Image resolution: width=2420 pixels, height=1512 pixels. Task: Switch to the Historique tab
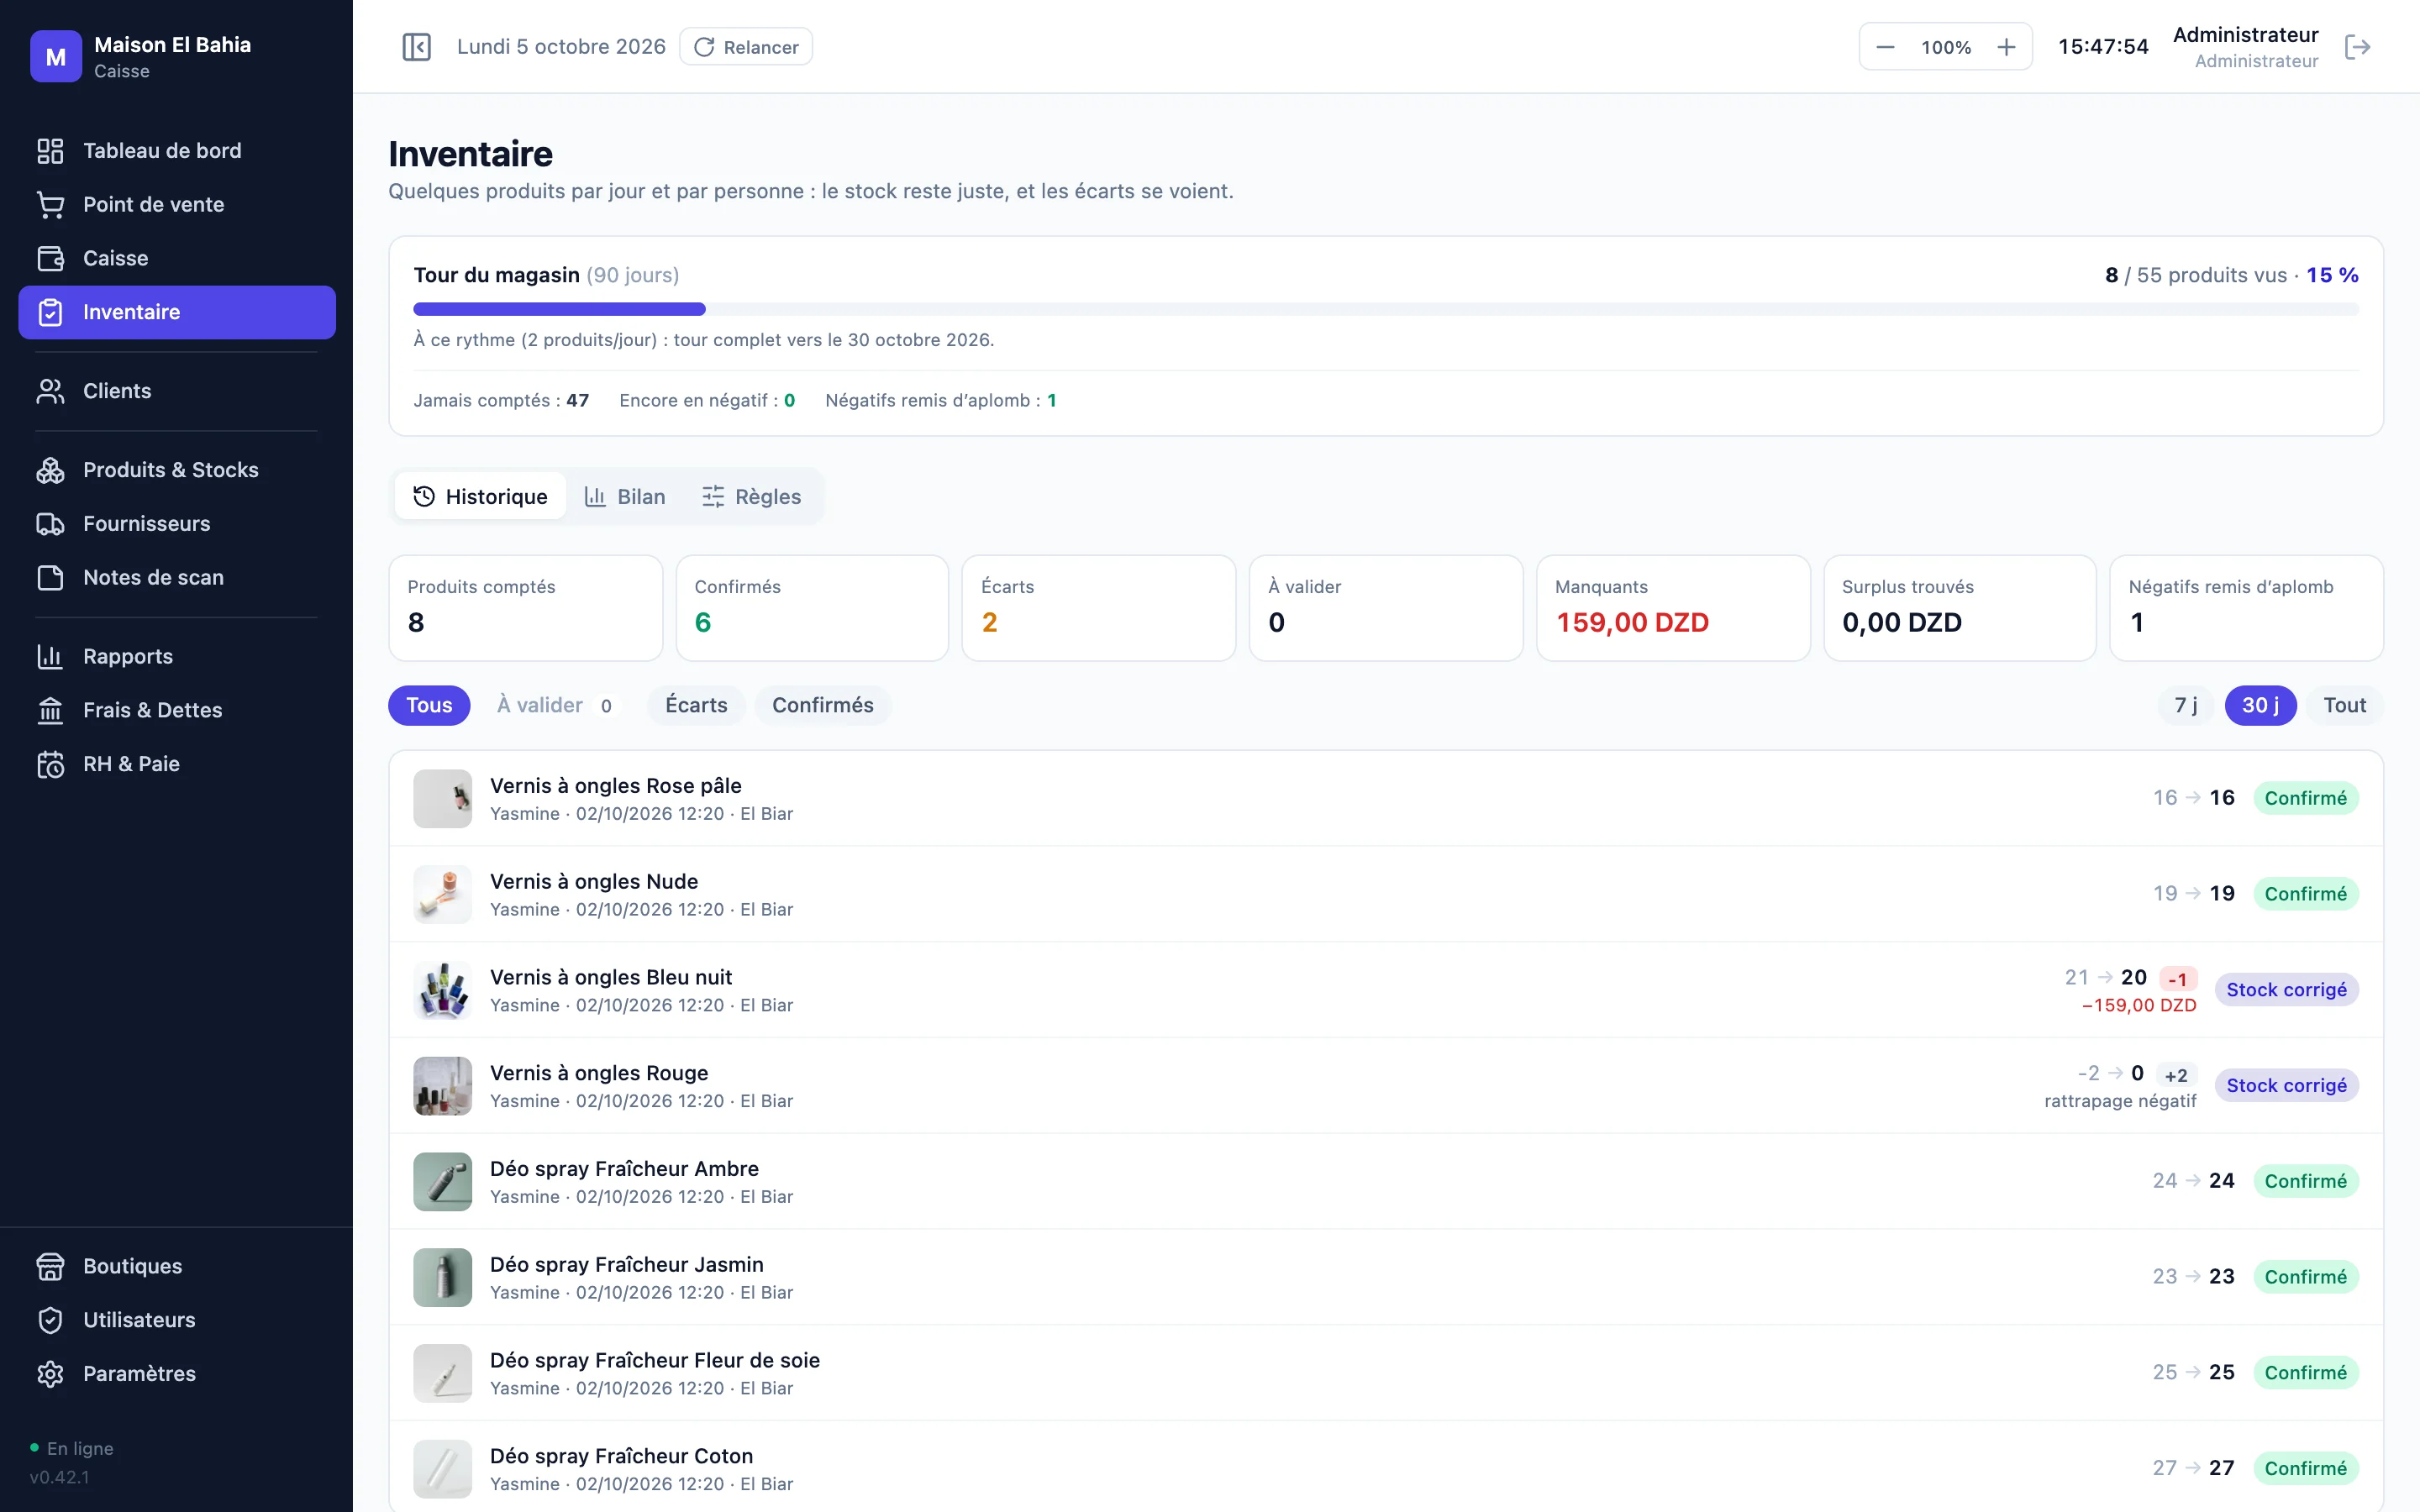point(480,497)
